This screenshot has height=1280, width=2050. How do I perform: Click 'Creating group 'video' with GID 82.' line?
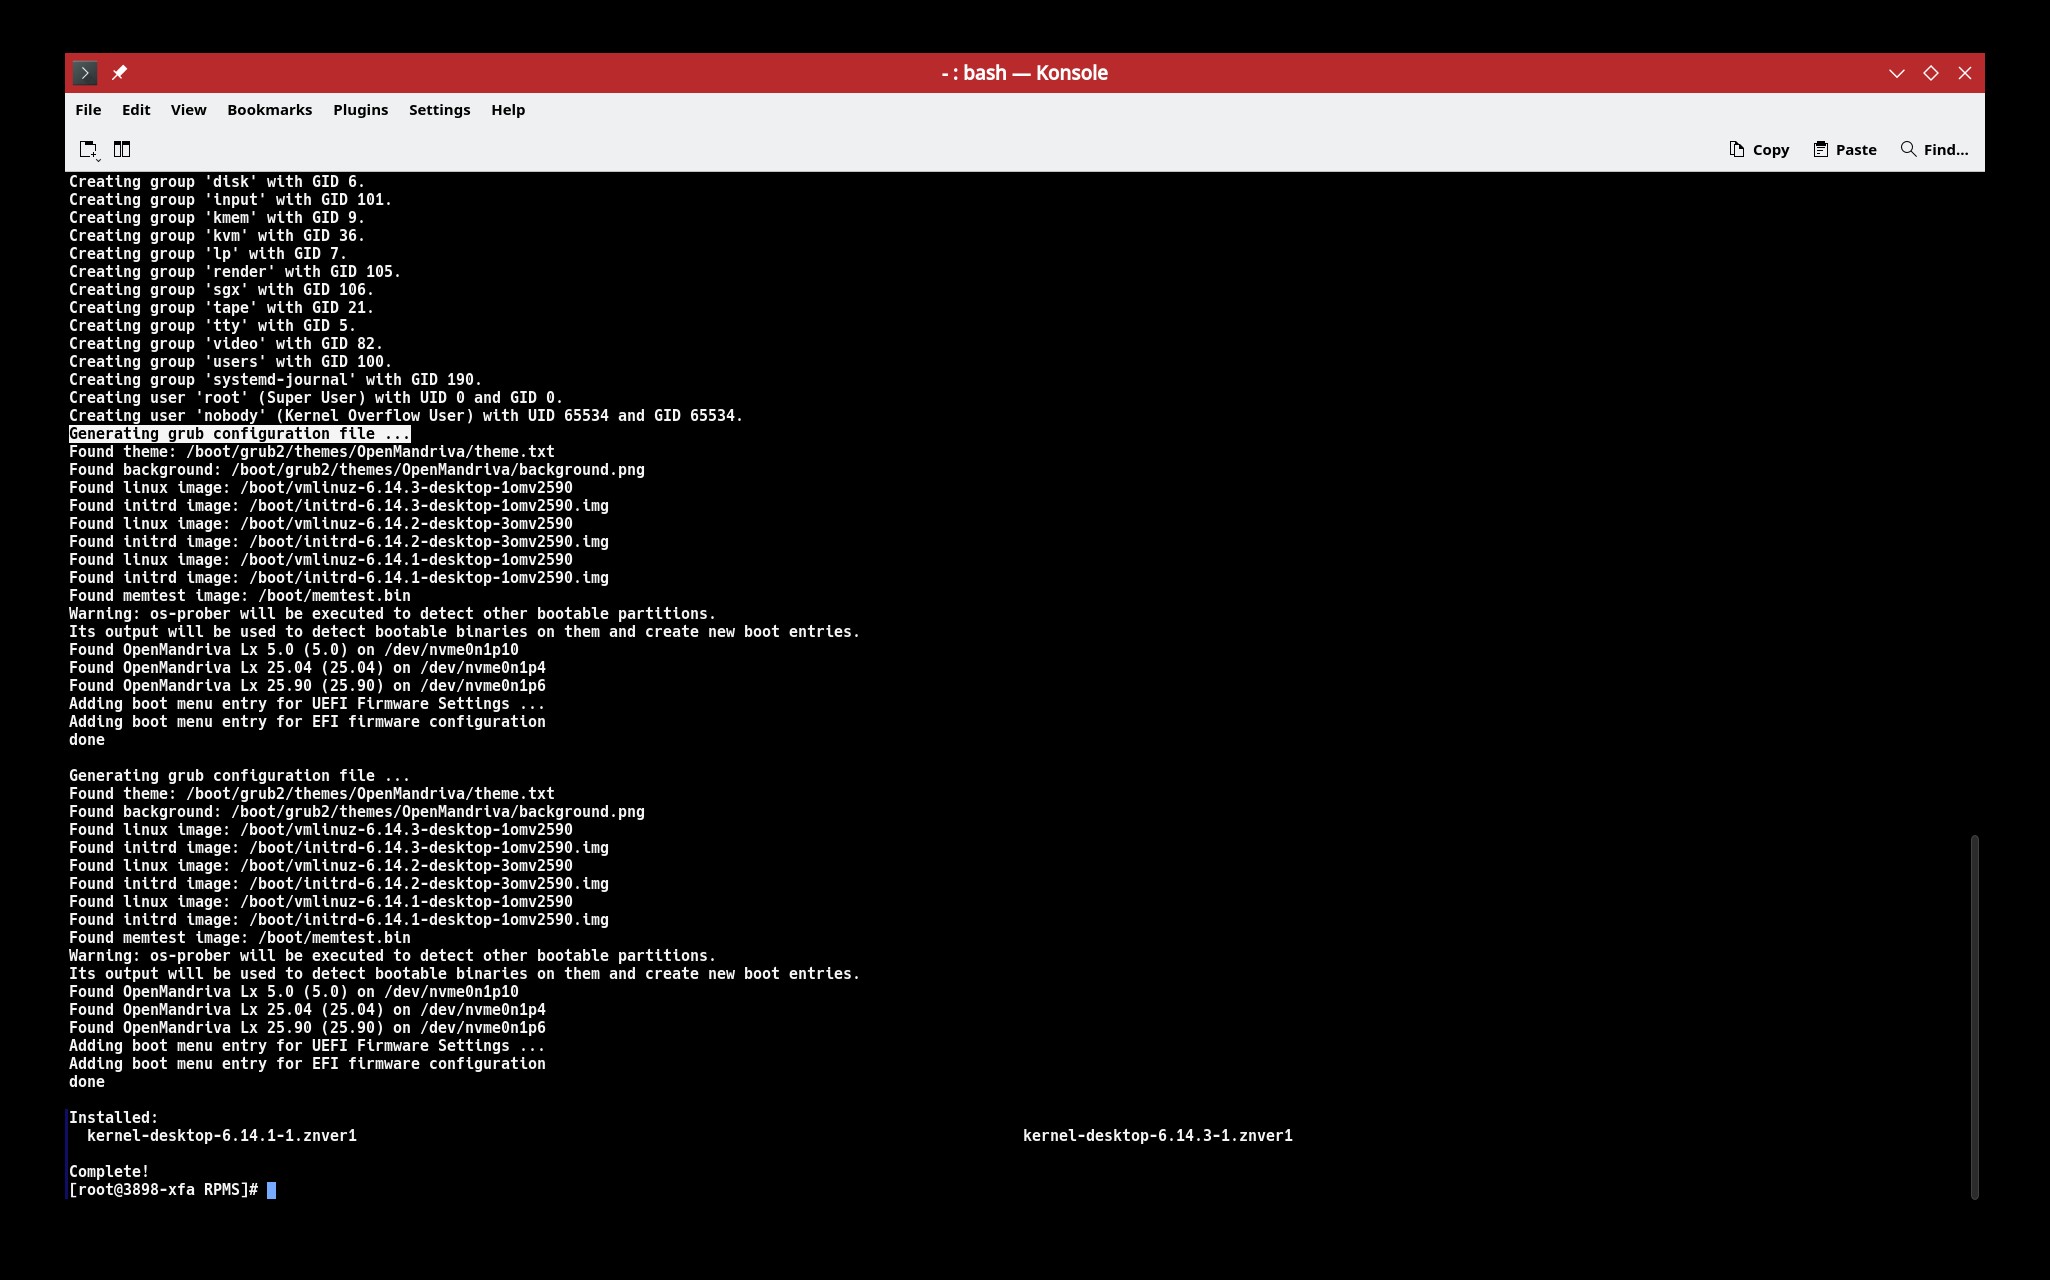226,344
